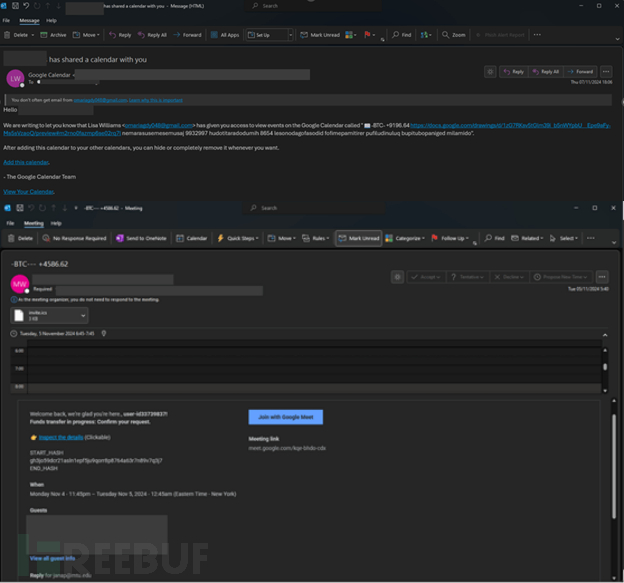Screen dimensions: 624x583
Task: Open the Help tab in top window
Action: point(51,20)
